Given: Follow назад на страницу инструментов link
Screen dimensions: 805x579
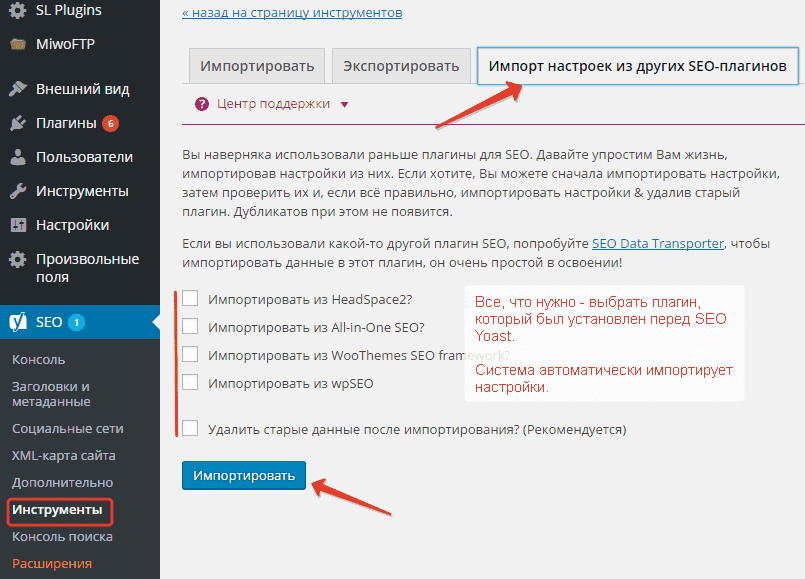Looking at the screenshot, I should 292,12.
